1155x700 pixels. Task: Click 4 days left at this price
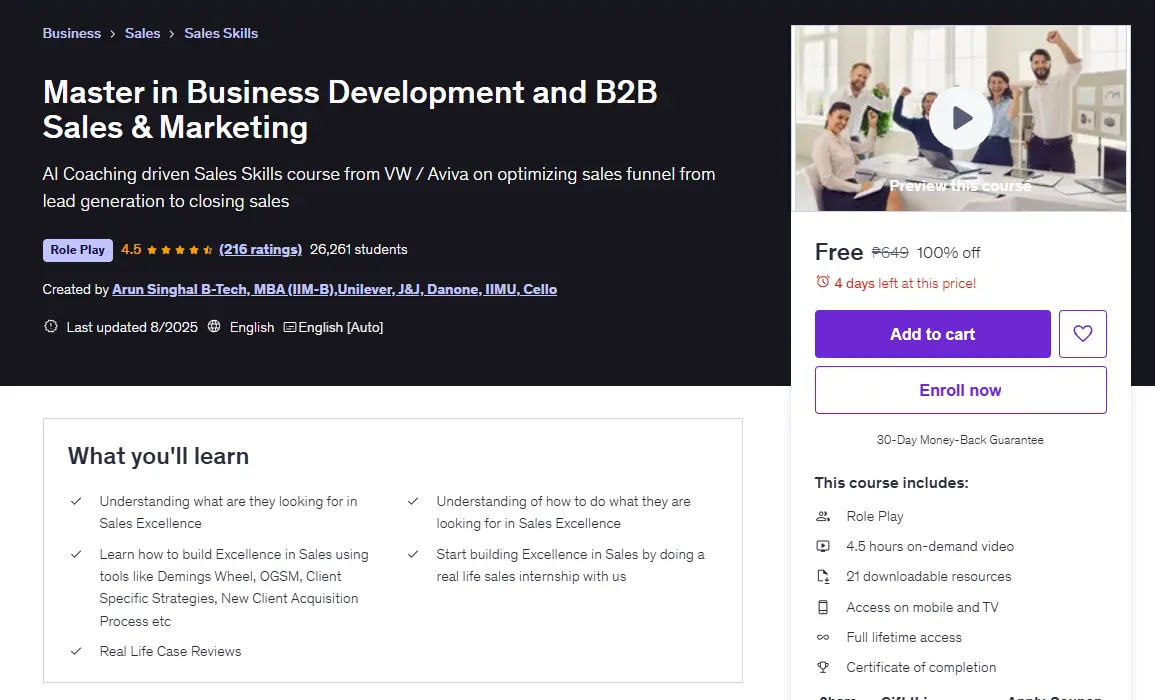pyautogui.click(x=905, y=283)
